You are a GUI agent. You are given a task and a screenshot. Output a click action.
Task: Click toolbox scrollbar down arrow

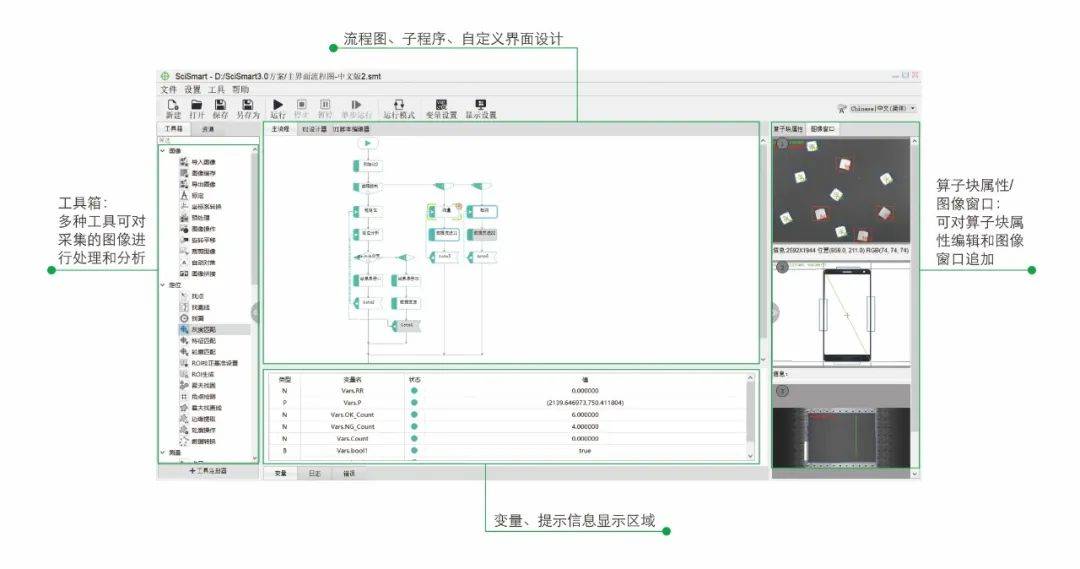[255, 458]
